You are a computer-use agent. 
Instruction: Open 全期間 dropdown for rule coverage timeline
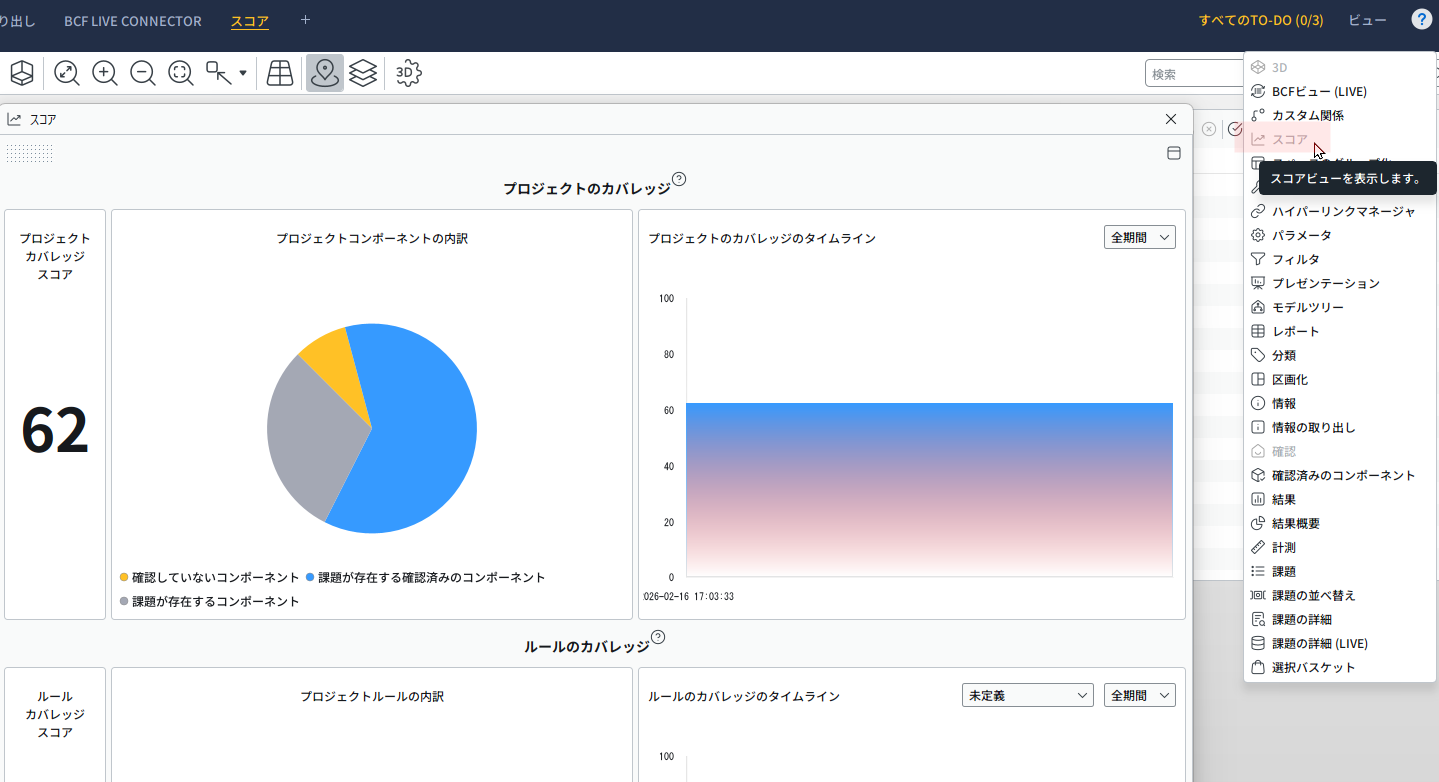pos(1140,695)
